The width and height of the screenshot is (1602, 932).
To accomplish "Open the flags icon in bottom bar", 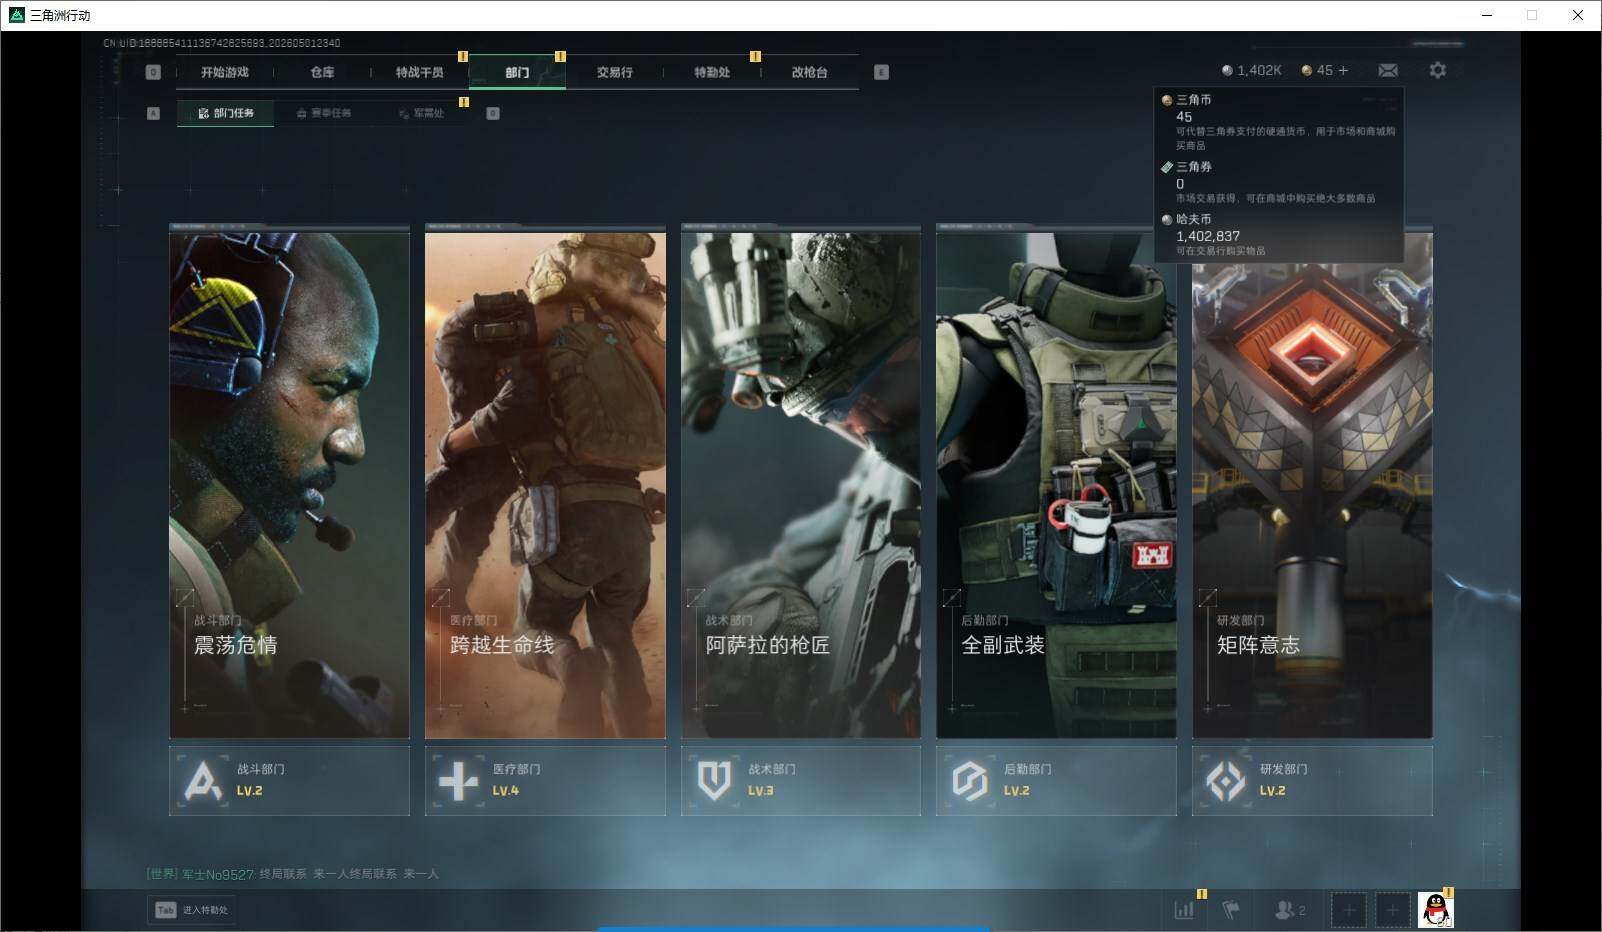I will pos(1231,910).
